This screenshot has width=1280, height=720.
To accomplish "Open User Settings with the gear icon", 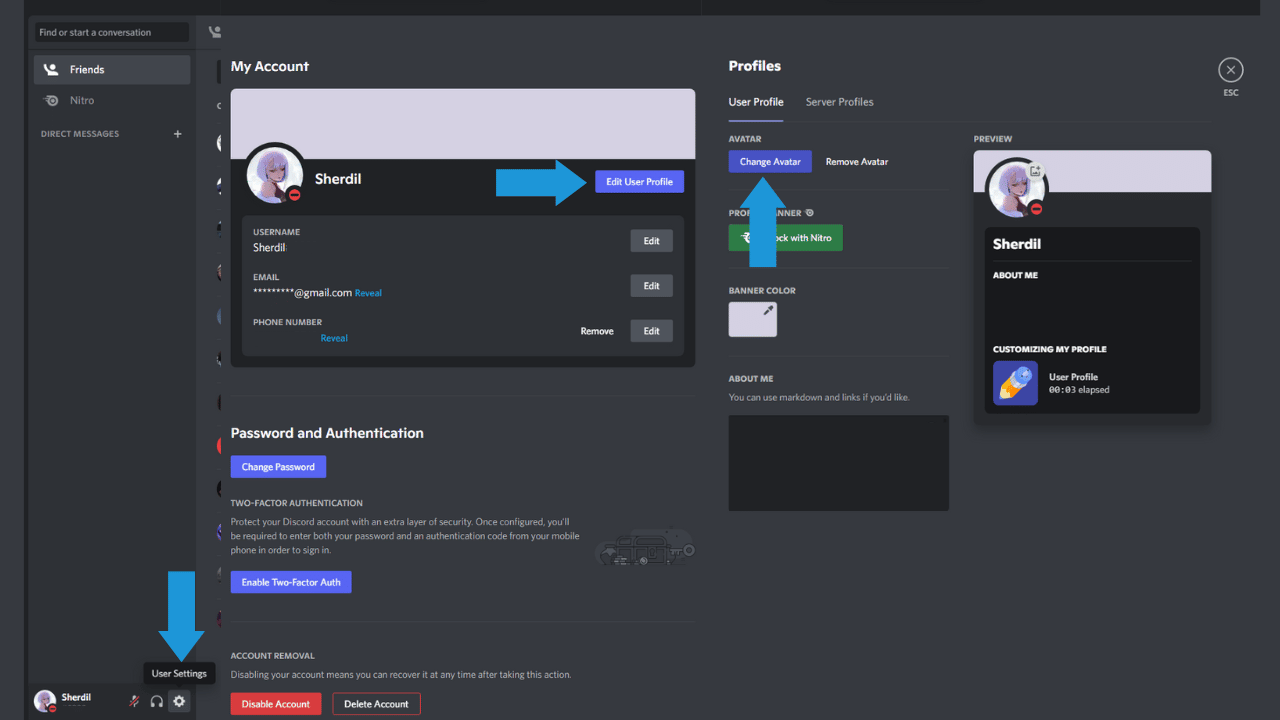I will [x=178, y=700].
